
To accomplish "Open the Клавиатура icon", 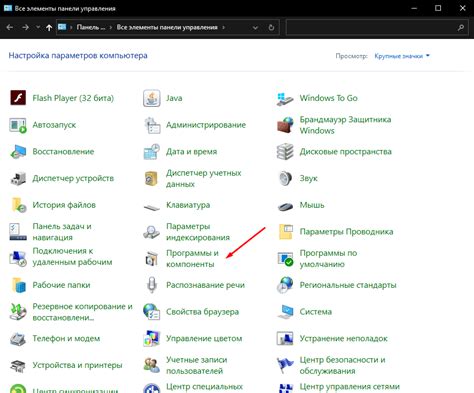I will 152,207.
